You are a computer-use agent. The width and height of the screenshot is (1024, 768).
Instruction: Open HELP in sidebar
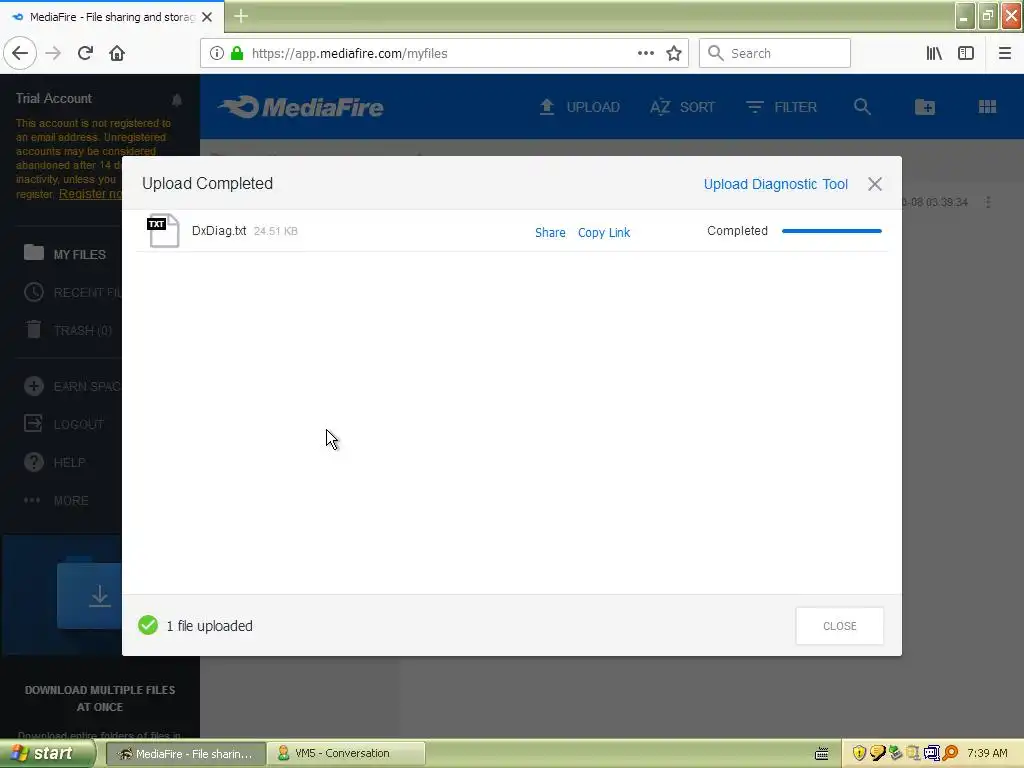coord(55,462)
